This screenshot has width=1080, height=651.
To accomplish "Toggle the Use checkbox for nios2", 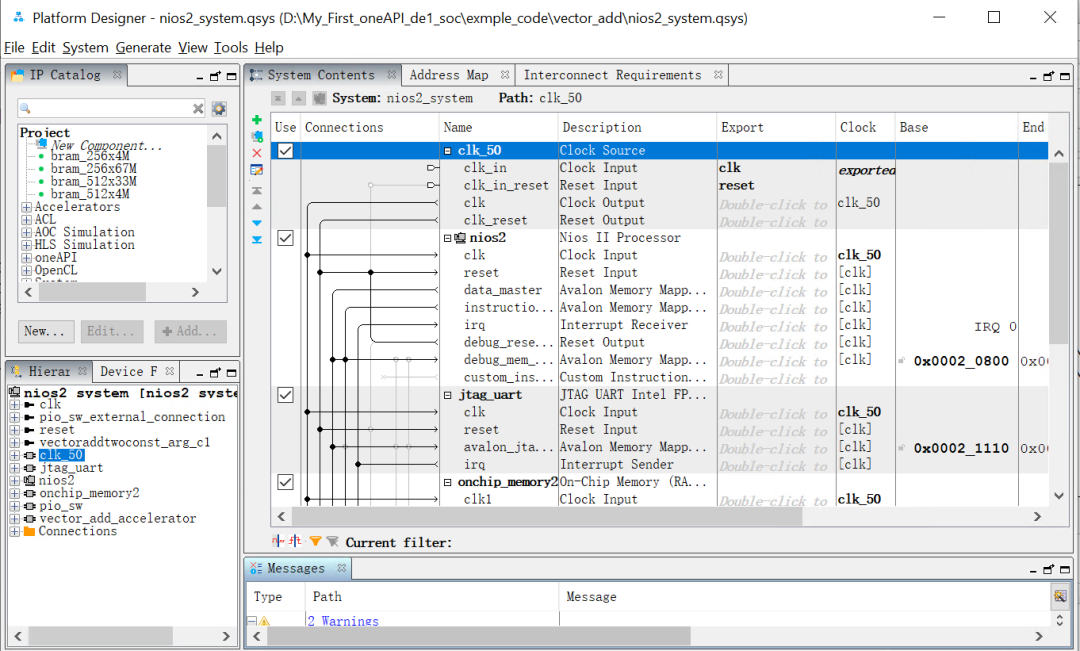I will click(285, 238).
